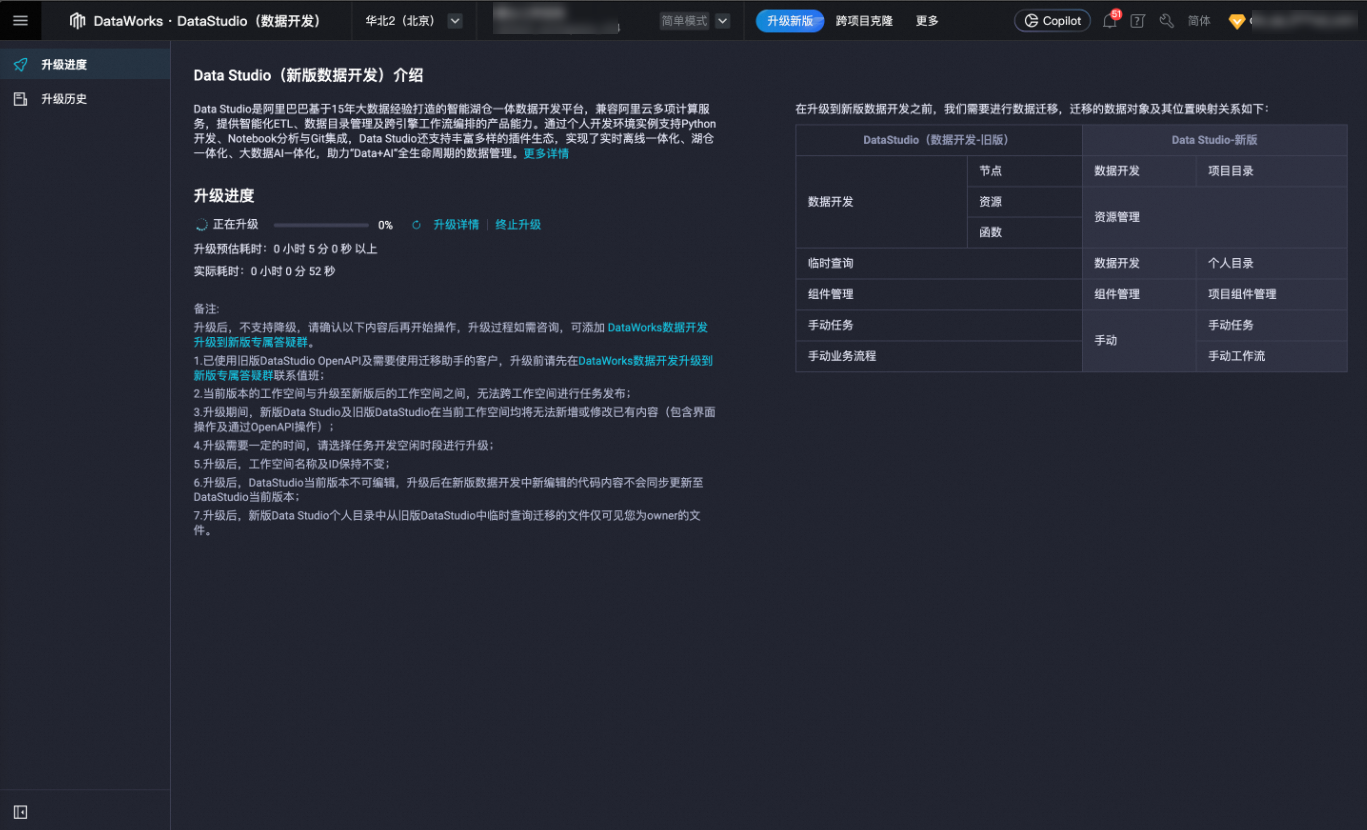
Task: Click 实际耗时 line
Action: click(x=264, y=271)
